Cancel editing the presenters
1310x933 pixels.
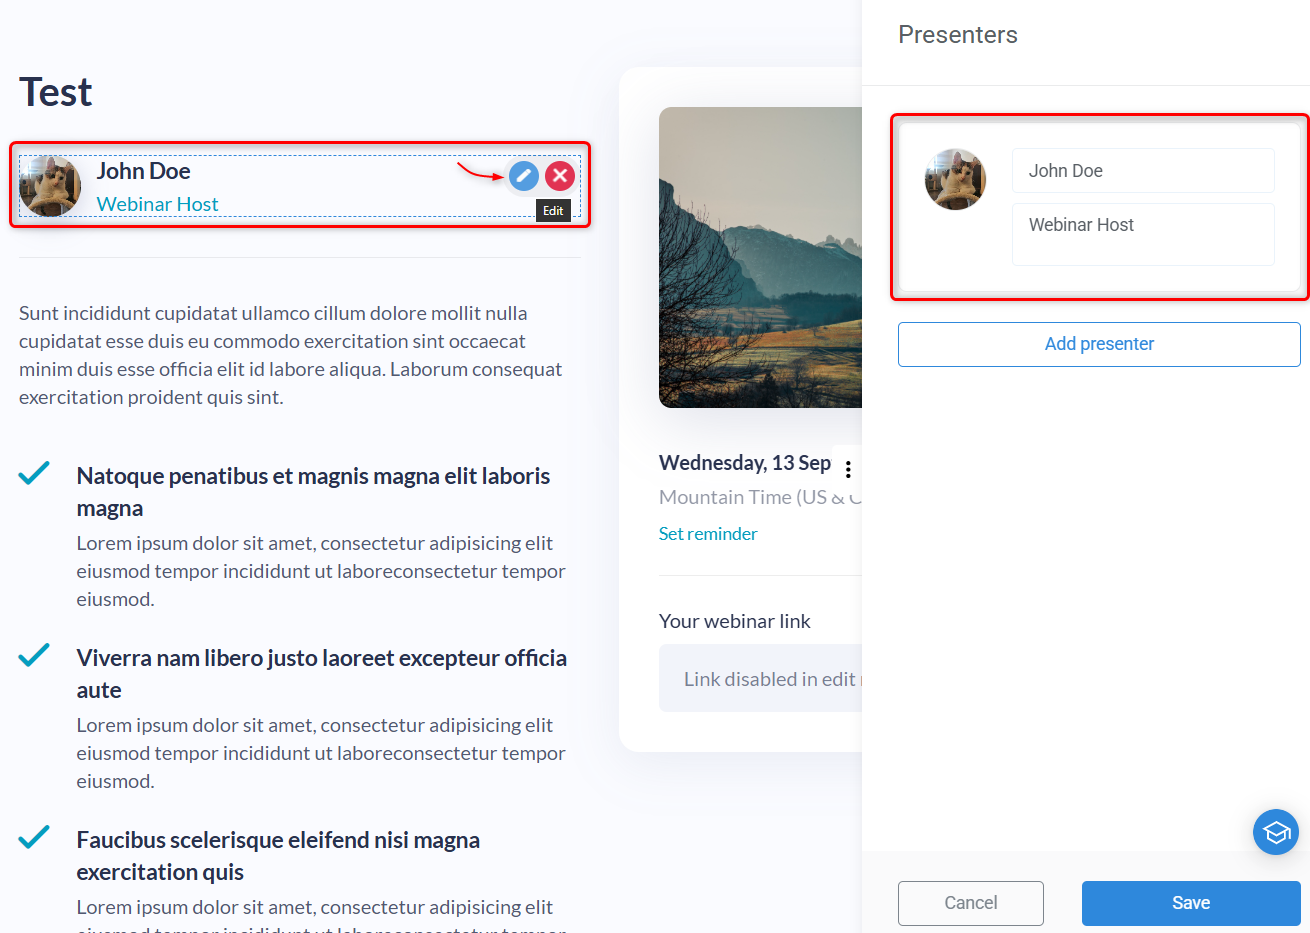click(x=970, y=903)
